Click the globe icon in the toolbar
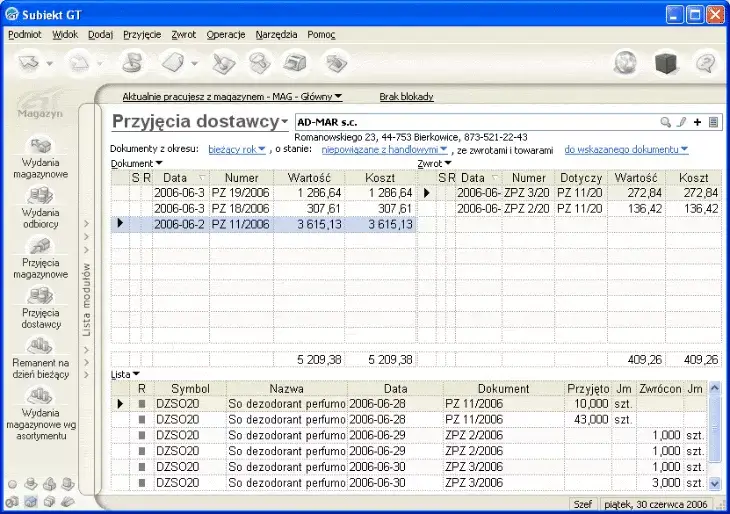Image resolution: width=730 pixels, height=514 pixels. (625, 62)
